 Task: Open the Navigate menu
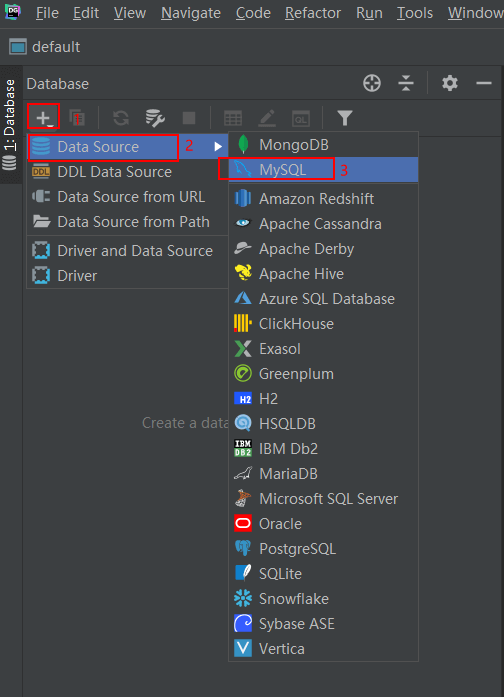[x=191, y=13]
